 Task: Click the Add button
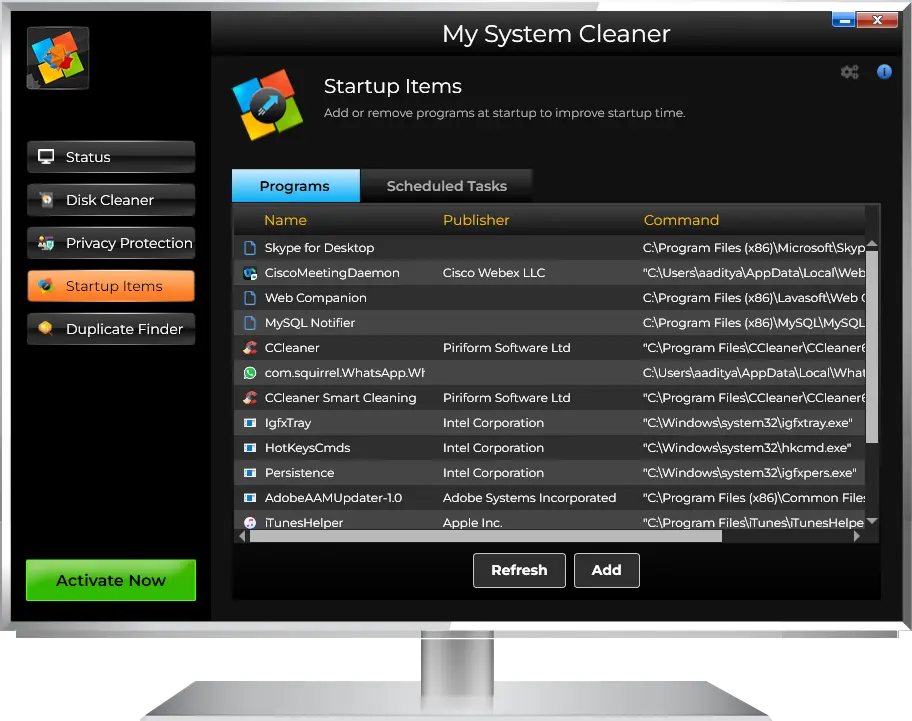click(607, 570)
